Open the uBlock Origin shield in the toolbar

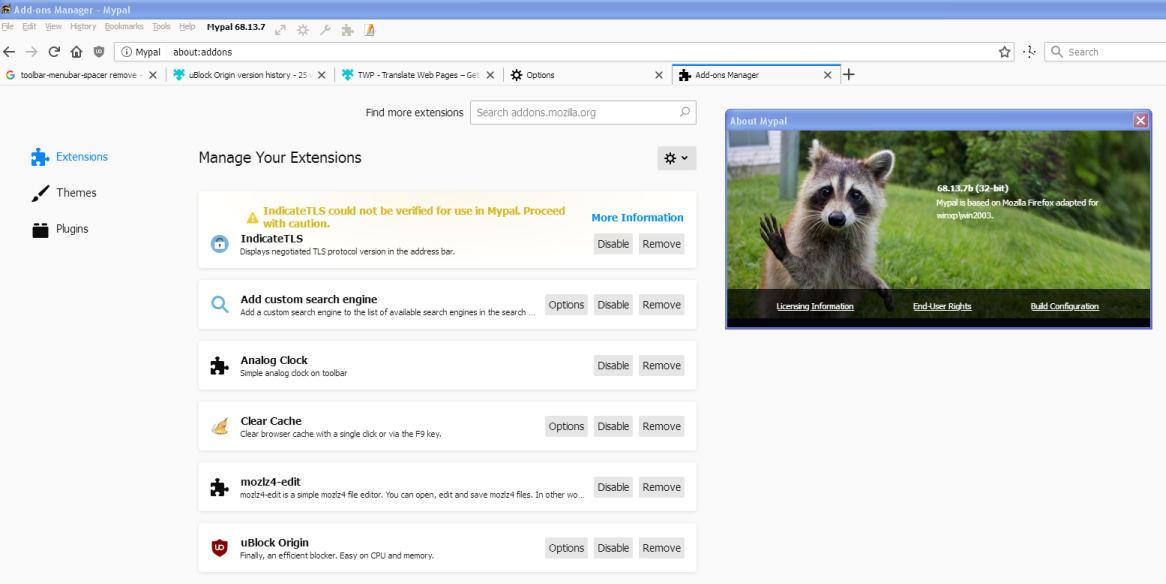99,52
